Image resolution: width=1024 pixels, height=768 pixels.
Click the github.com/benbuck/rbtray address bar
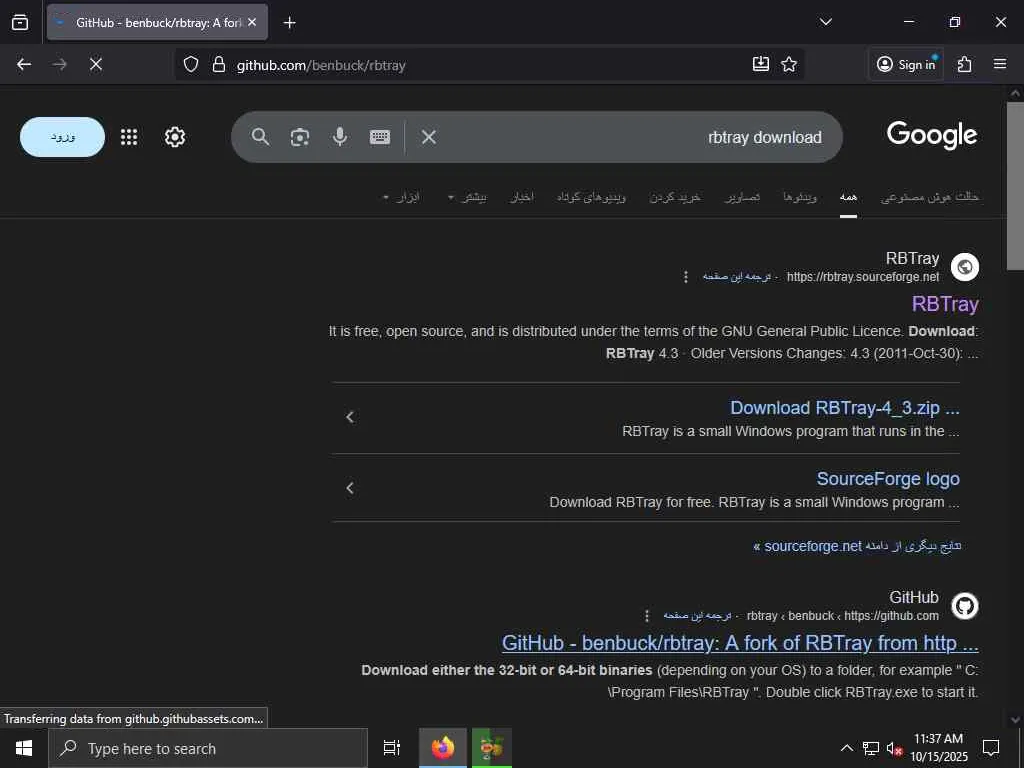489,65
